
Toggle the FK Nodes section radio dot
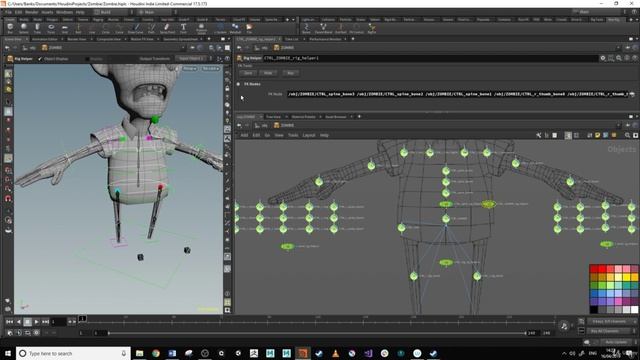pos(238,84)
